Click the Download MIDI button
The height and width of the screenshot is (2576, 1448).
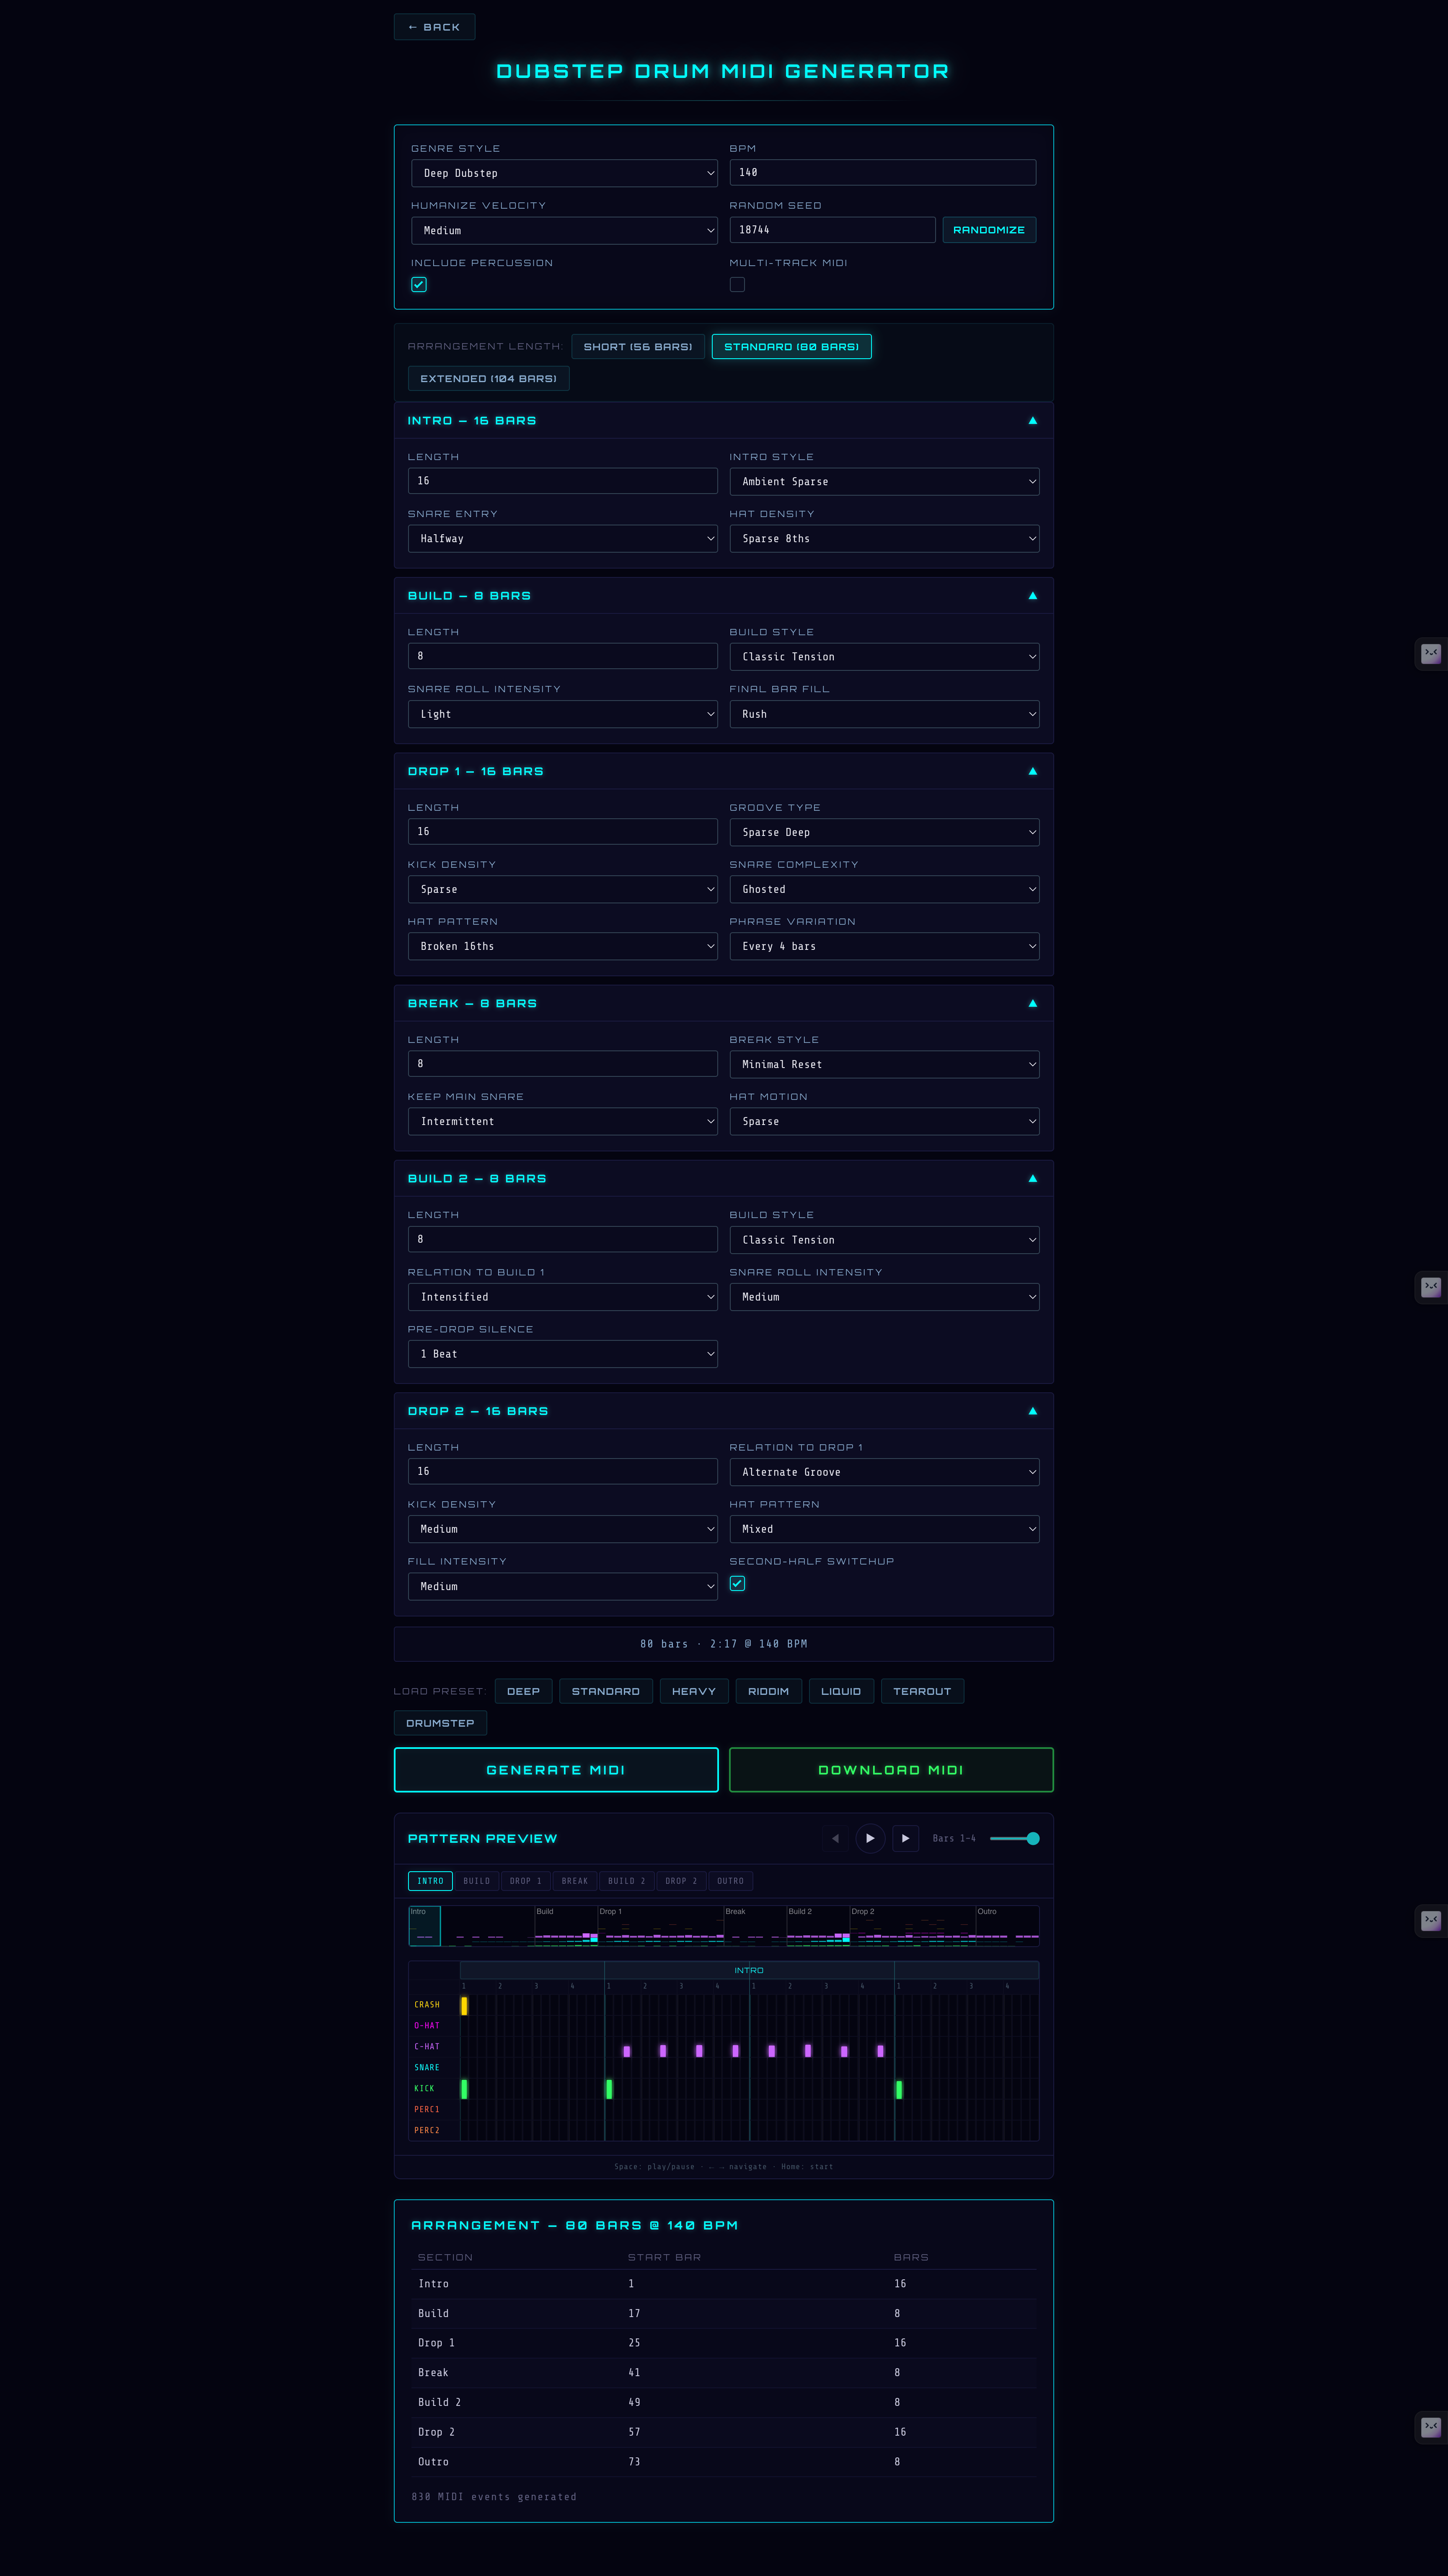[x=891, y=1770]
